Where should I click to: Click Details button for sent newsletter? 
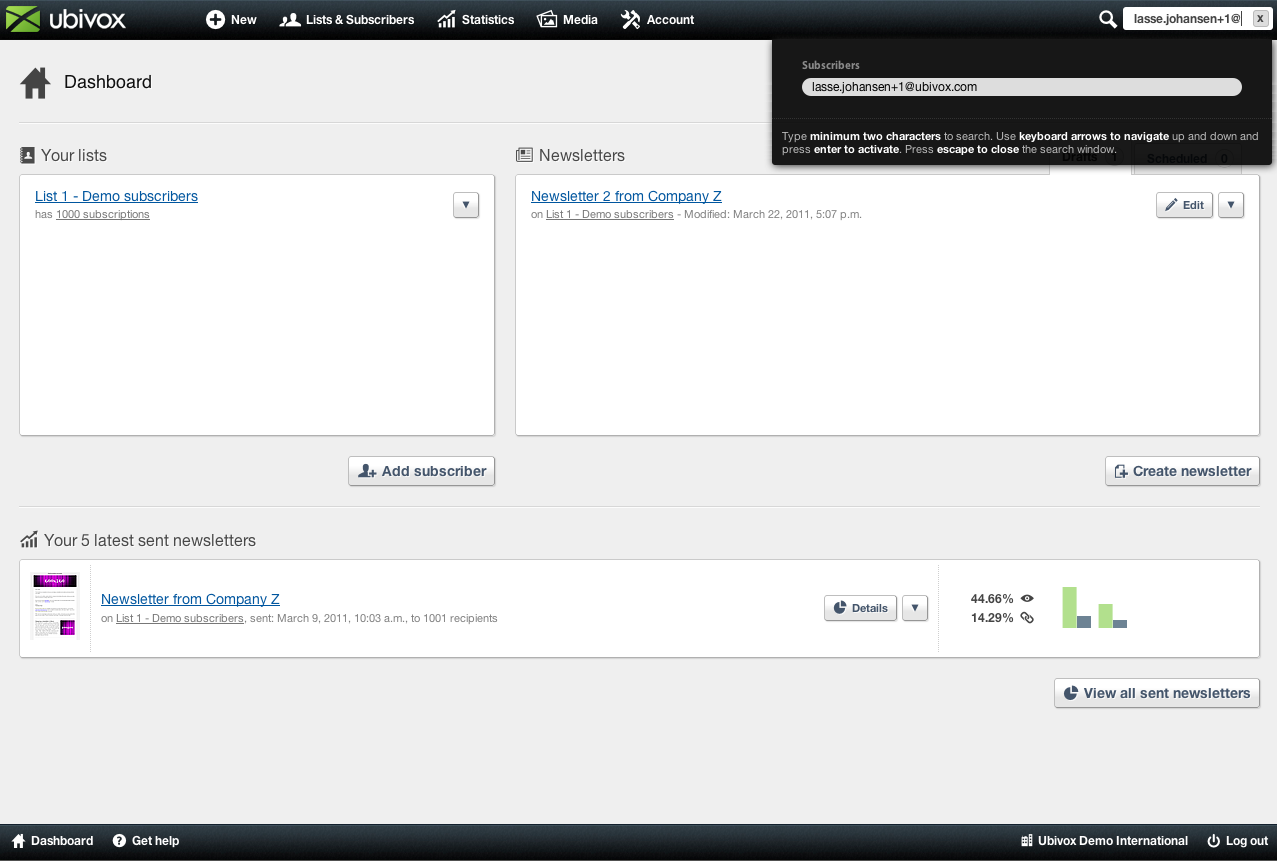[x=860, y=608]
